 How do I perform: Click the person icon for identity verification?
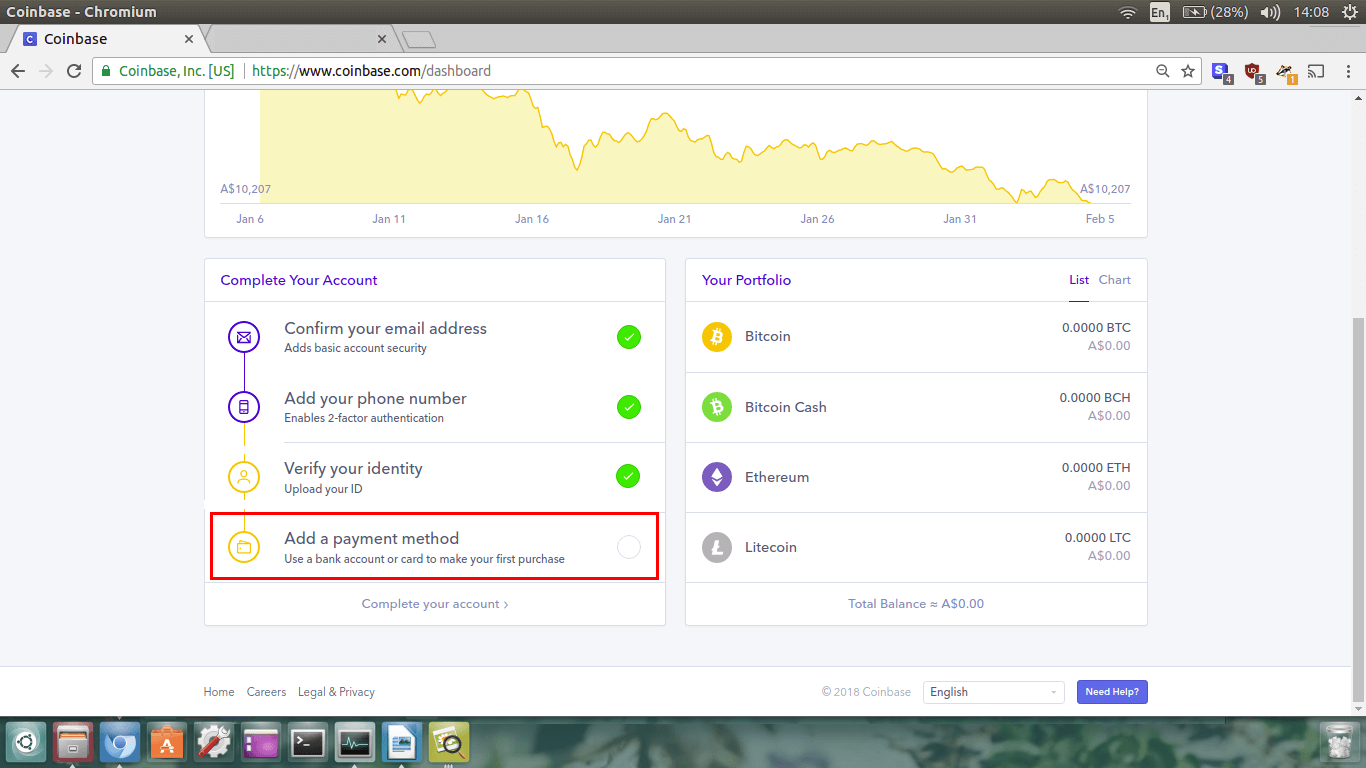244,477
